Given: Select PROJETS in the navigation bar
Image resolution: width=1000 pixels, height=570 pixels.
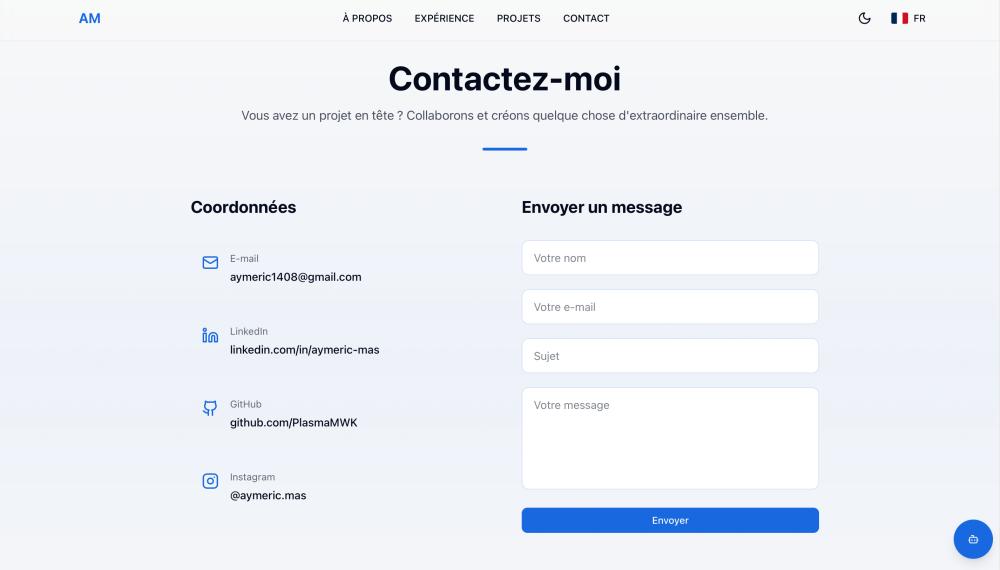Looking at the screenshot, I should click(518, 18).
